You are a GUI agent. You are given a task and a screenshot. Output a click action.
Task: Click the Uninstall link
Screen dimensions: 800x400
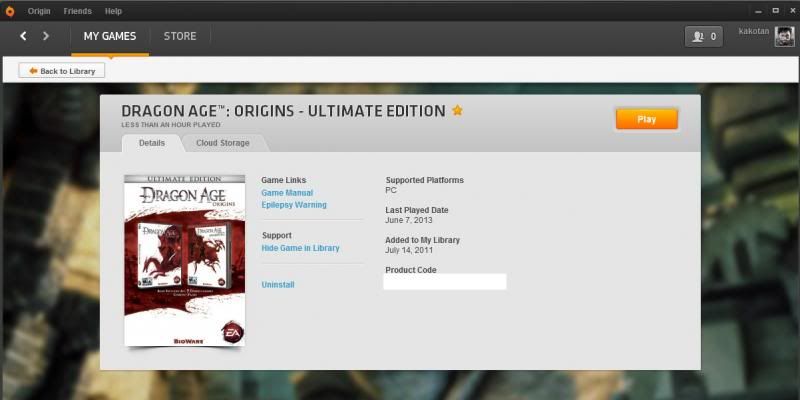pos(277,285)
